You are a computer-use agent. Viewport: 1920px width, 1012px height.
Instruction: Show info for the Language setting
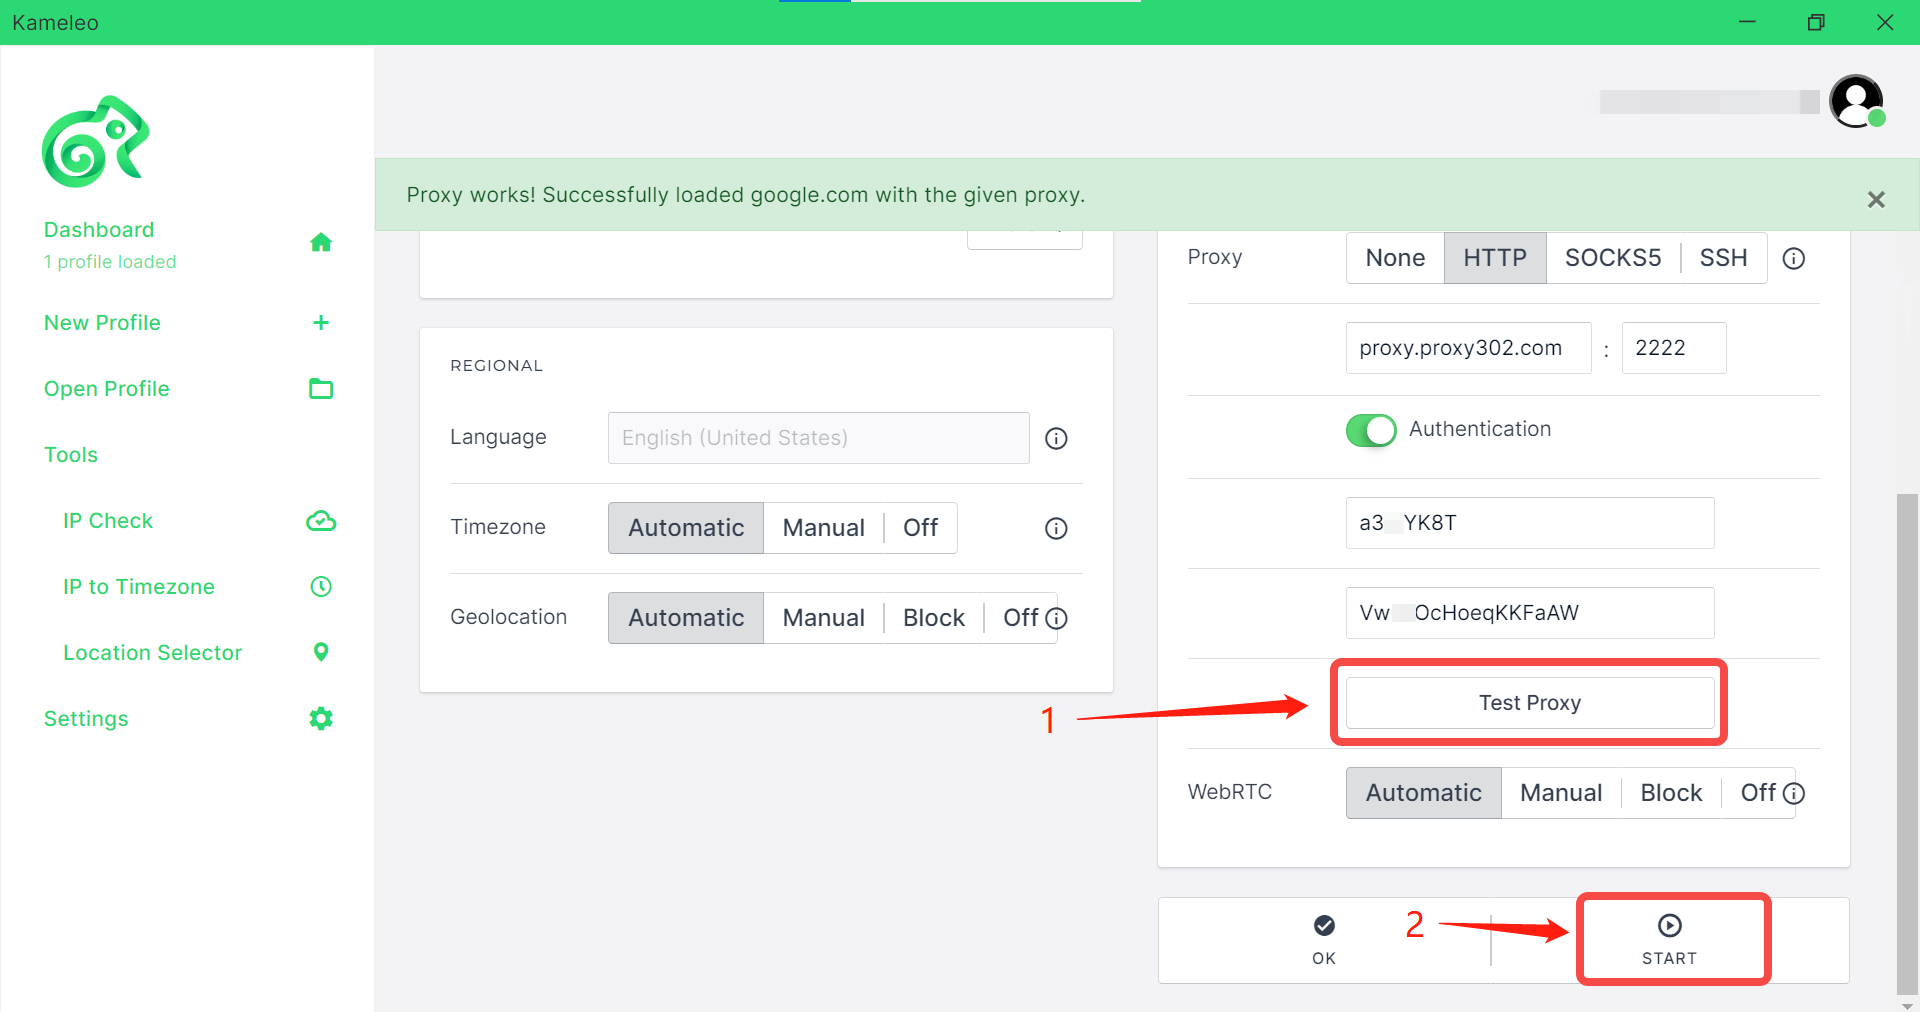[x=1056, y=438]
